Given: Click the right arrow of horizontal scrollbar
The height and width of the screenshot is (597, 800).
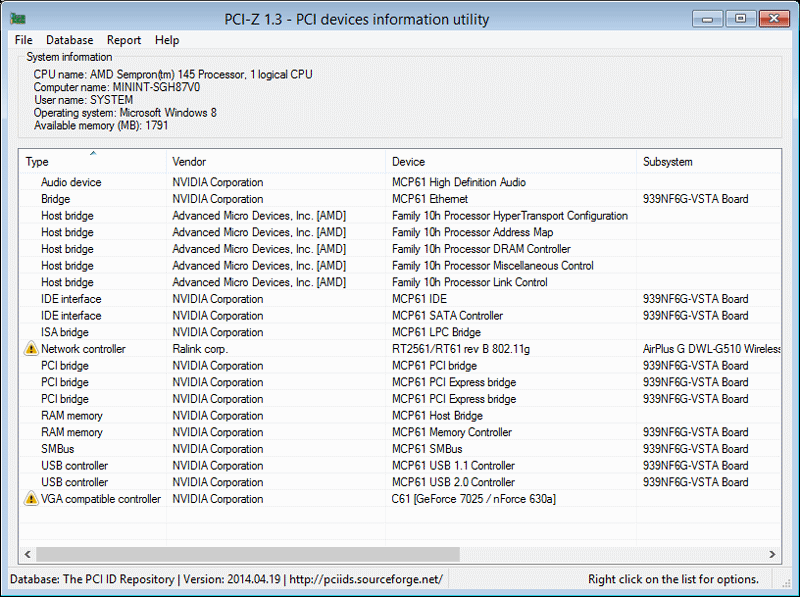Looking at the screenshot, I should coord(773,554).
